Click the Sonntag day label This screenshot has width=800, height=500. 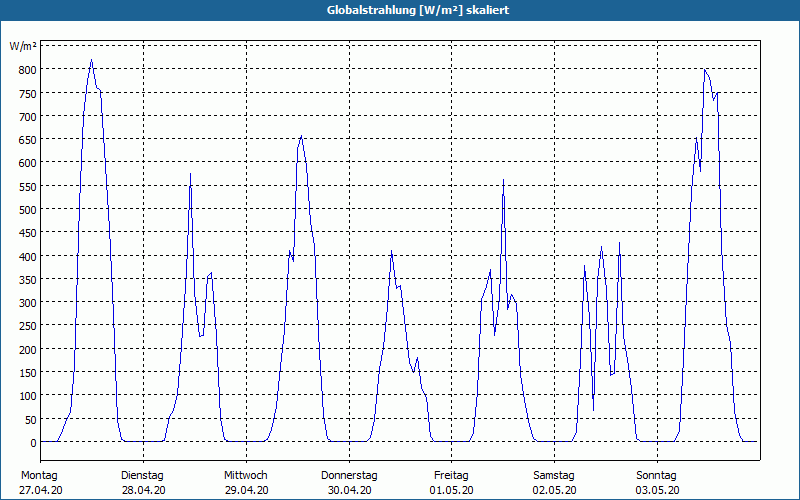pos(656,476)
